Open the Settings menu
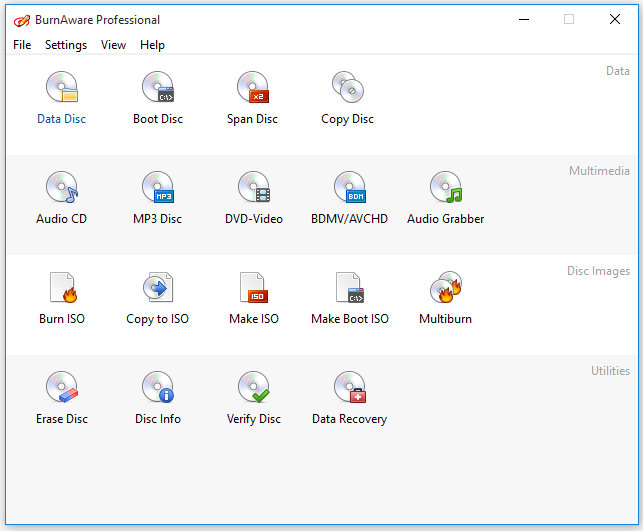 click(x=66, y=45)
